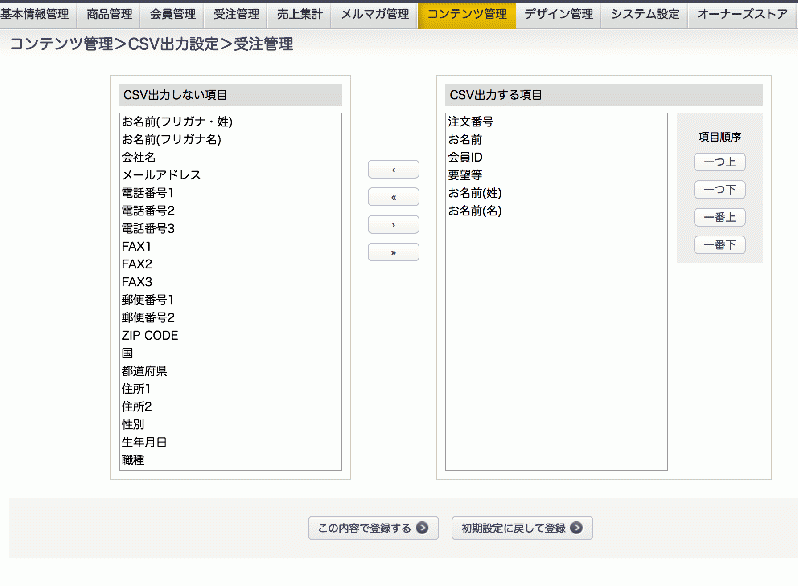The width and height of the screenshot is (798, 586).
Task: Select お名前(名) in output list
Action: pos(556,211)
